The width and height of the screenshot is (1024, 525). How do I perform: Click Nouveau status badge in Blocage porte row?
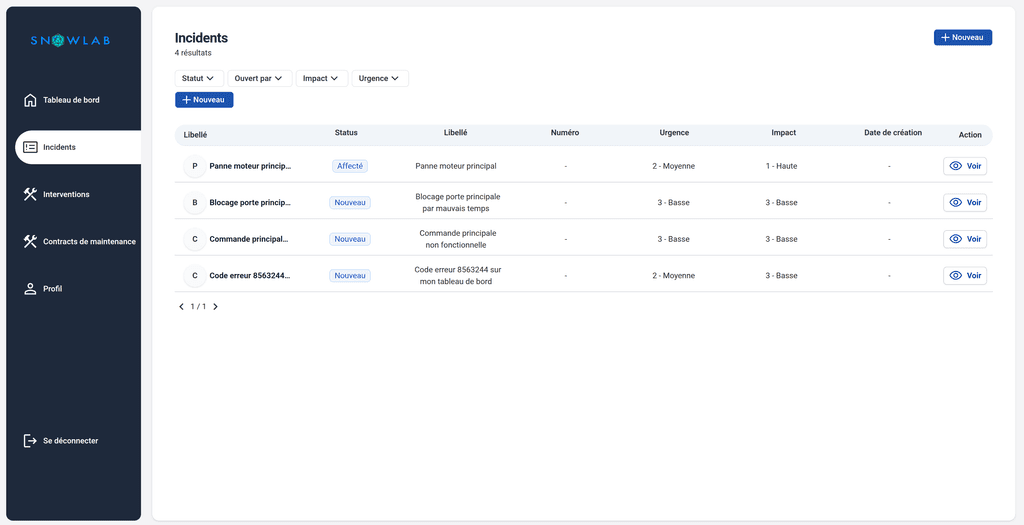[349, 203]
